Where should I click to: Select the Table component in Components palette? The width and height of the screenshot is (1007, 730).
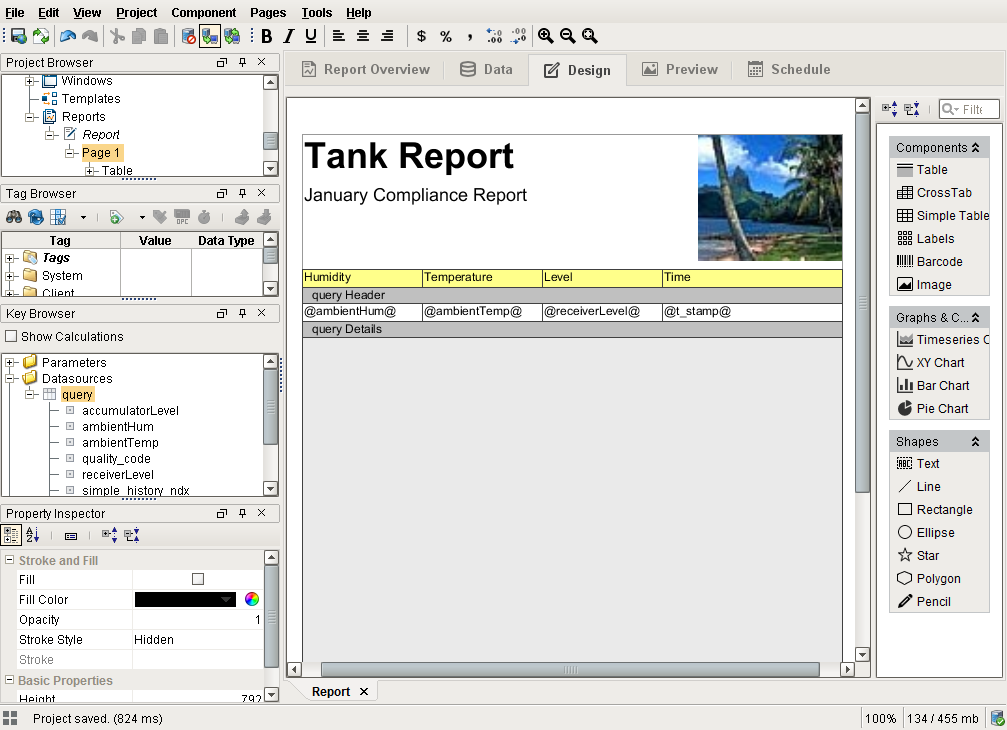click(925, 169)
